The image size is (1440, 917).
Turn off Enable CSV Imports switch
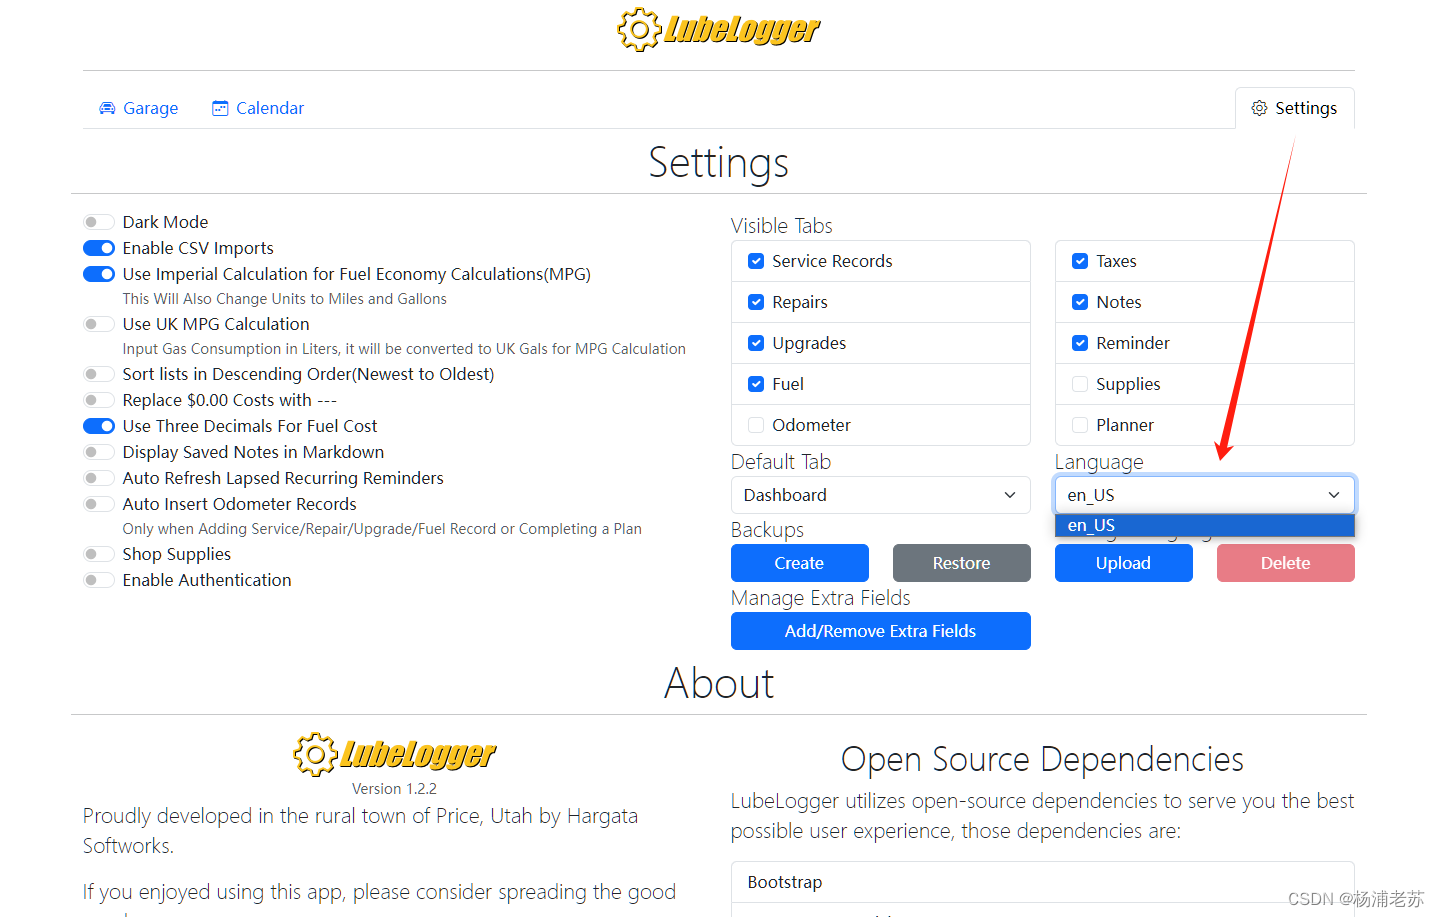pyautogui.click(x=99, y=248)
